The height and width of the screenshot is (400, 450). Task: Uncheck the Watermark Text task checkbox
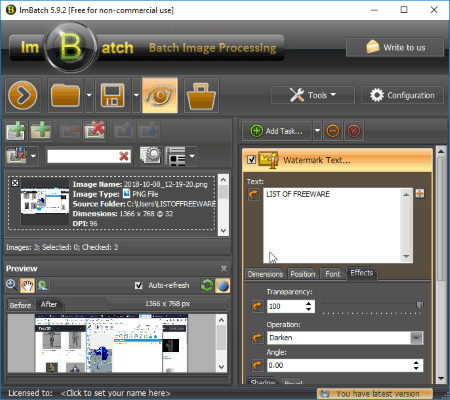252,160
